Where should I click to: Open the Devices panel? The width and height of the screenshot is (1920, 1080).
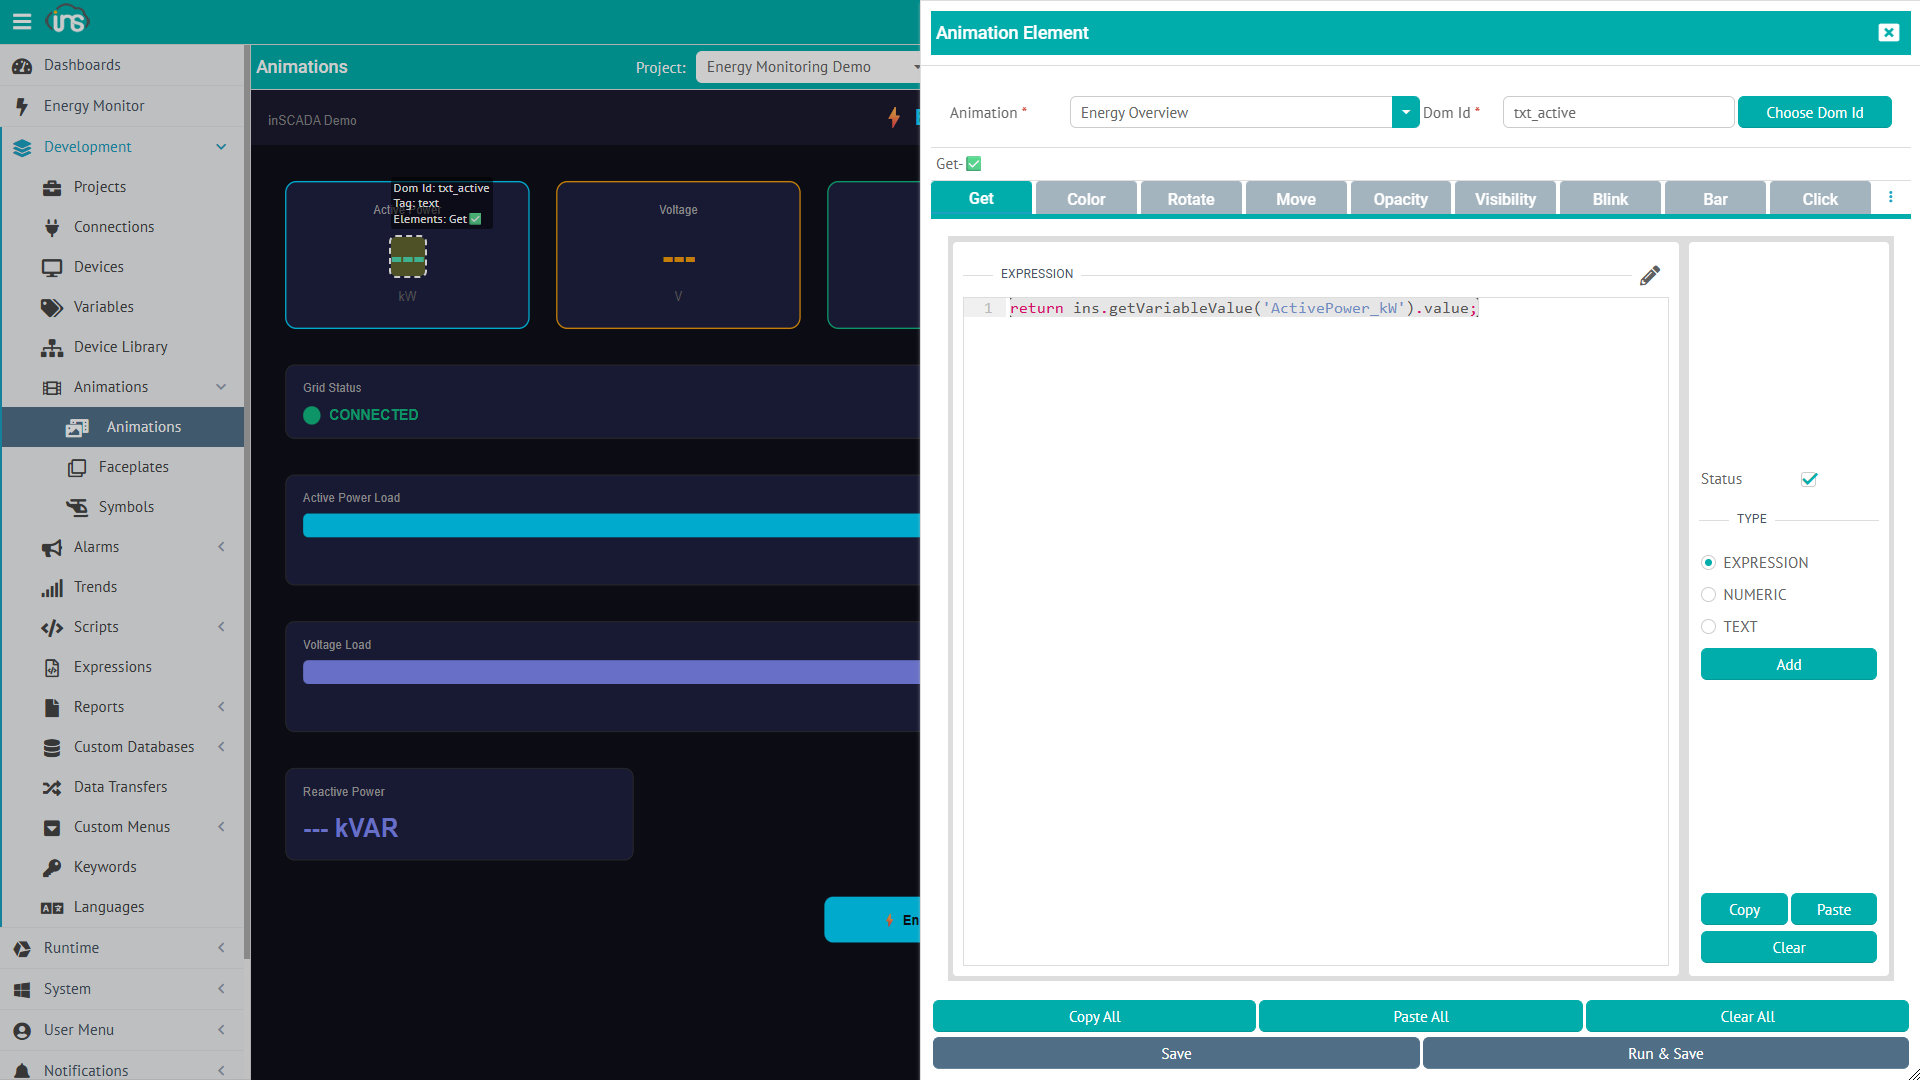[x=99, y=266]
